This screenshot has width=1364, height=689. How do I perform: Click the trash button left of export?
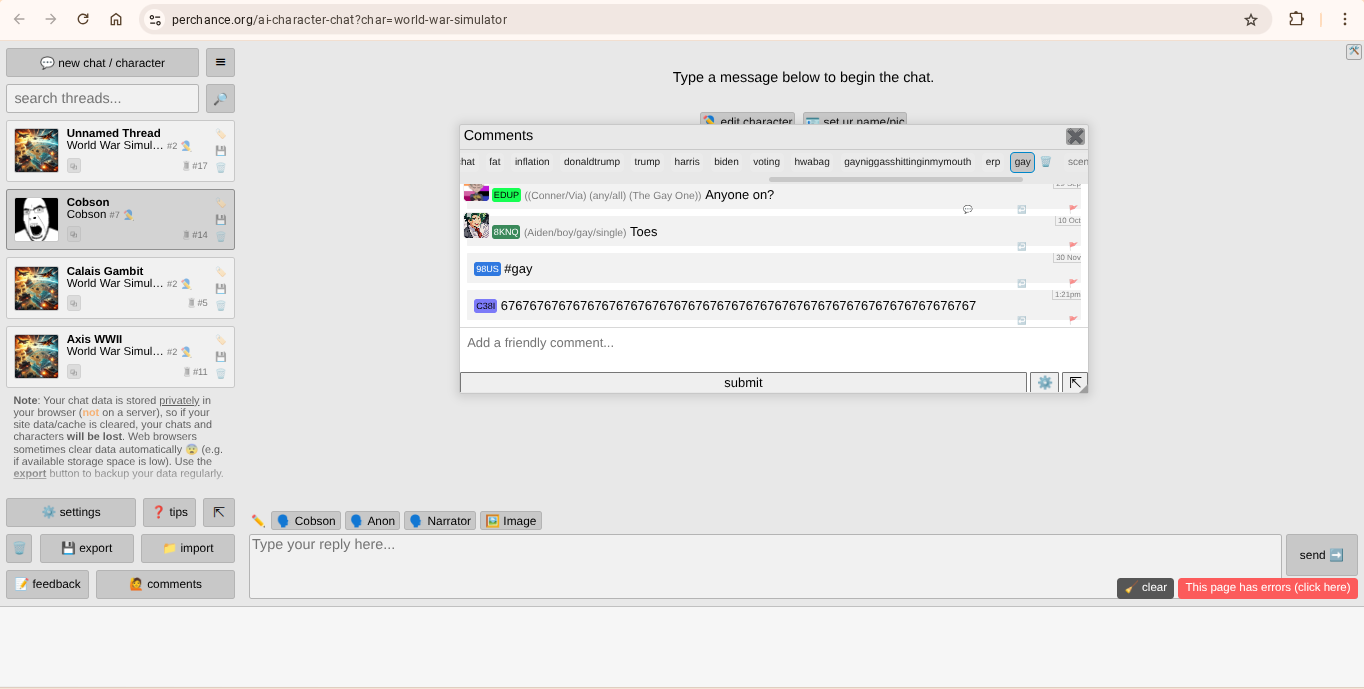click(x=19, y=548)
